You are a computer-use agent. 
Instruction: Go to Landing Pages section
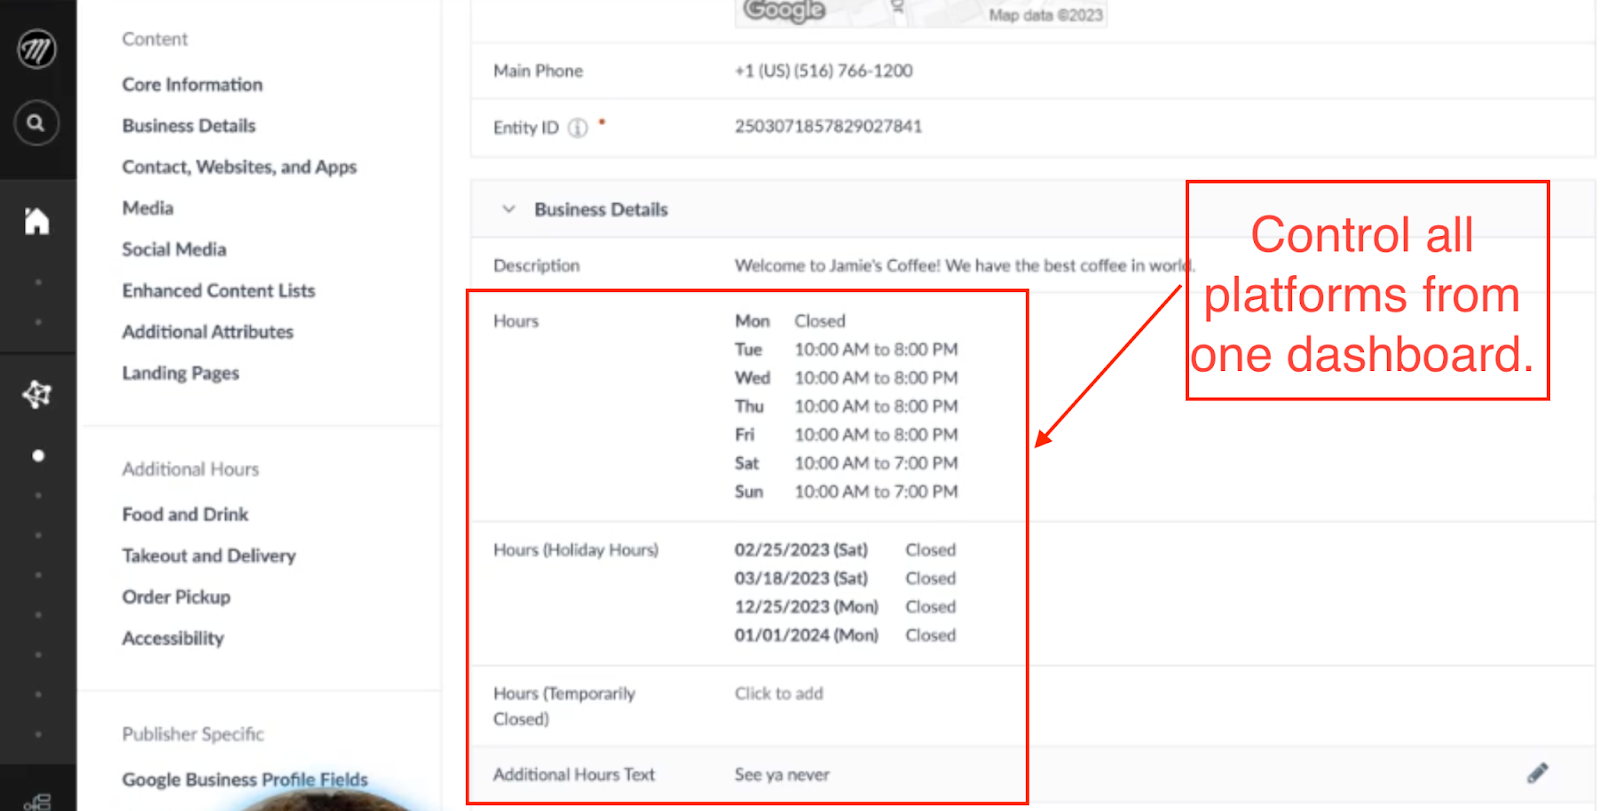180,373
